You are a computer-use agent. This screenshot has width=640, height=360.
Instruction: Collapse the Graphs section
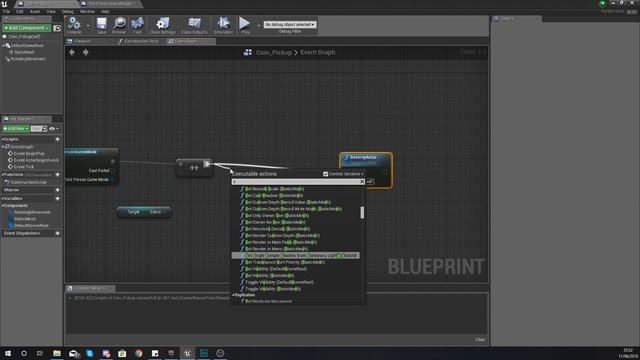[3, 140]
